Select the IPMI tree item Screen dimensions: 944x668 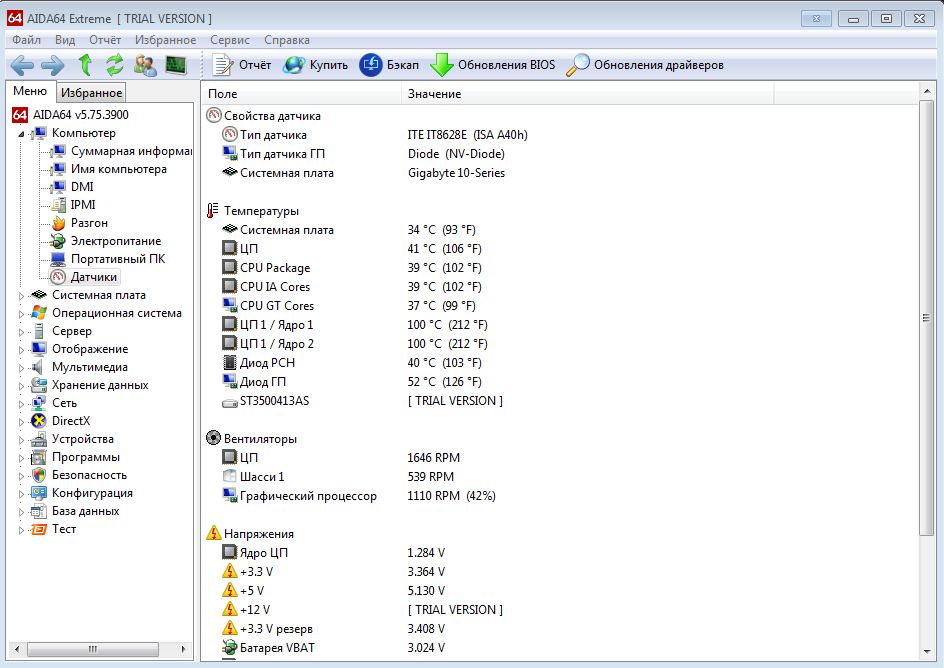click(83, 205)
